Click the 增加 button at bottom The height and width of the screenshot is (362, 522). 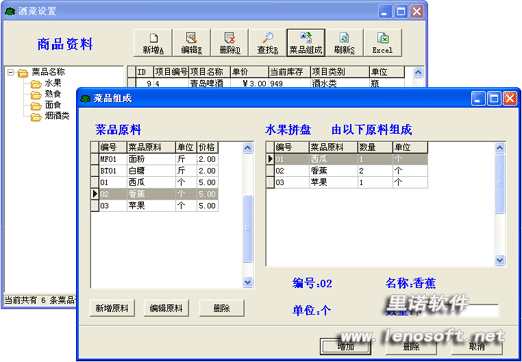tap(346, 347)
